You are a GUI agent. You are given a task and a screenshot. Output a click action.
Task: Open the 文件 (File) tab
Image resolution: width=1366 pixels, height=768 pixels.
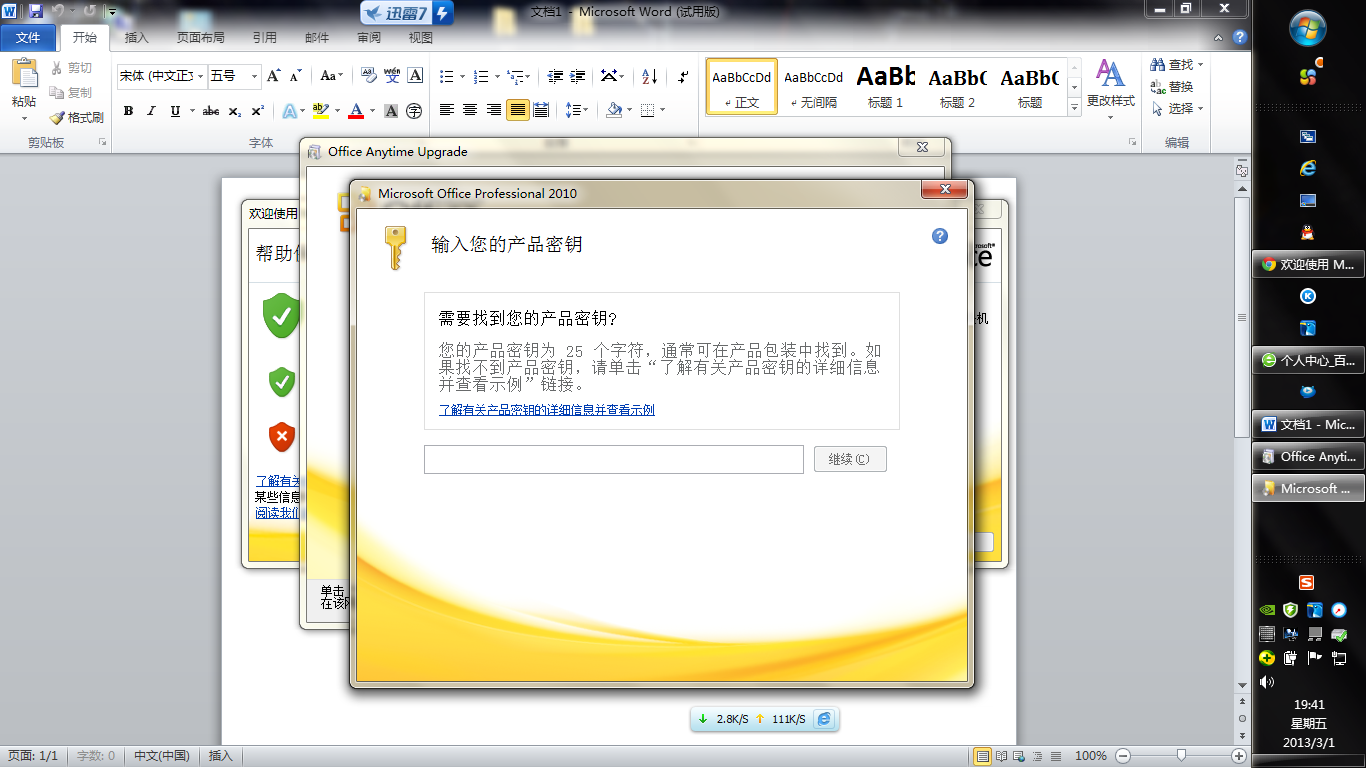(29, 38)
